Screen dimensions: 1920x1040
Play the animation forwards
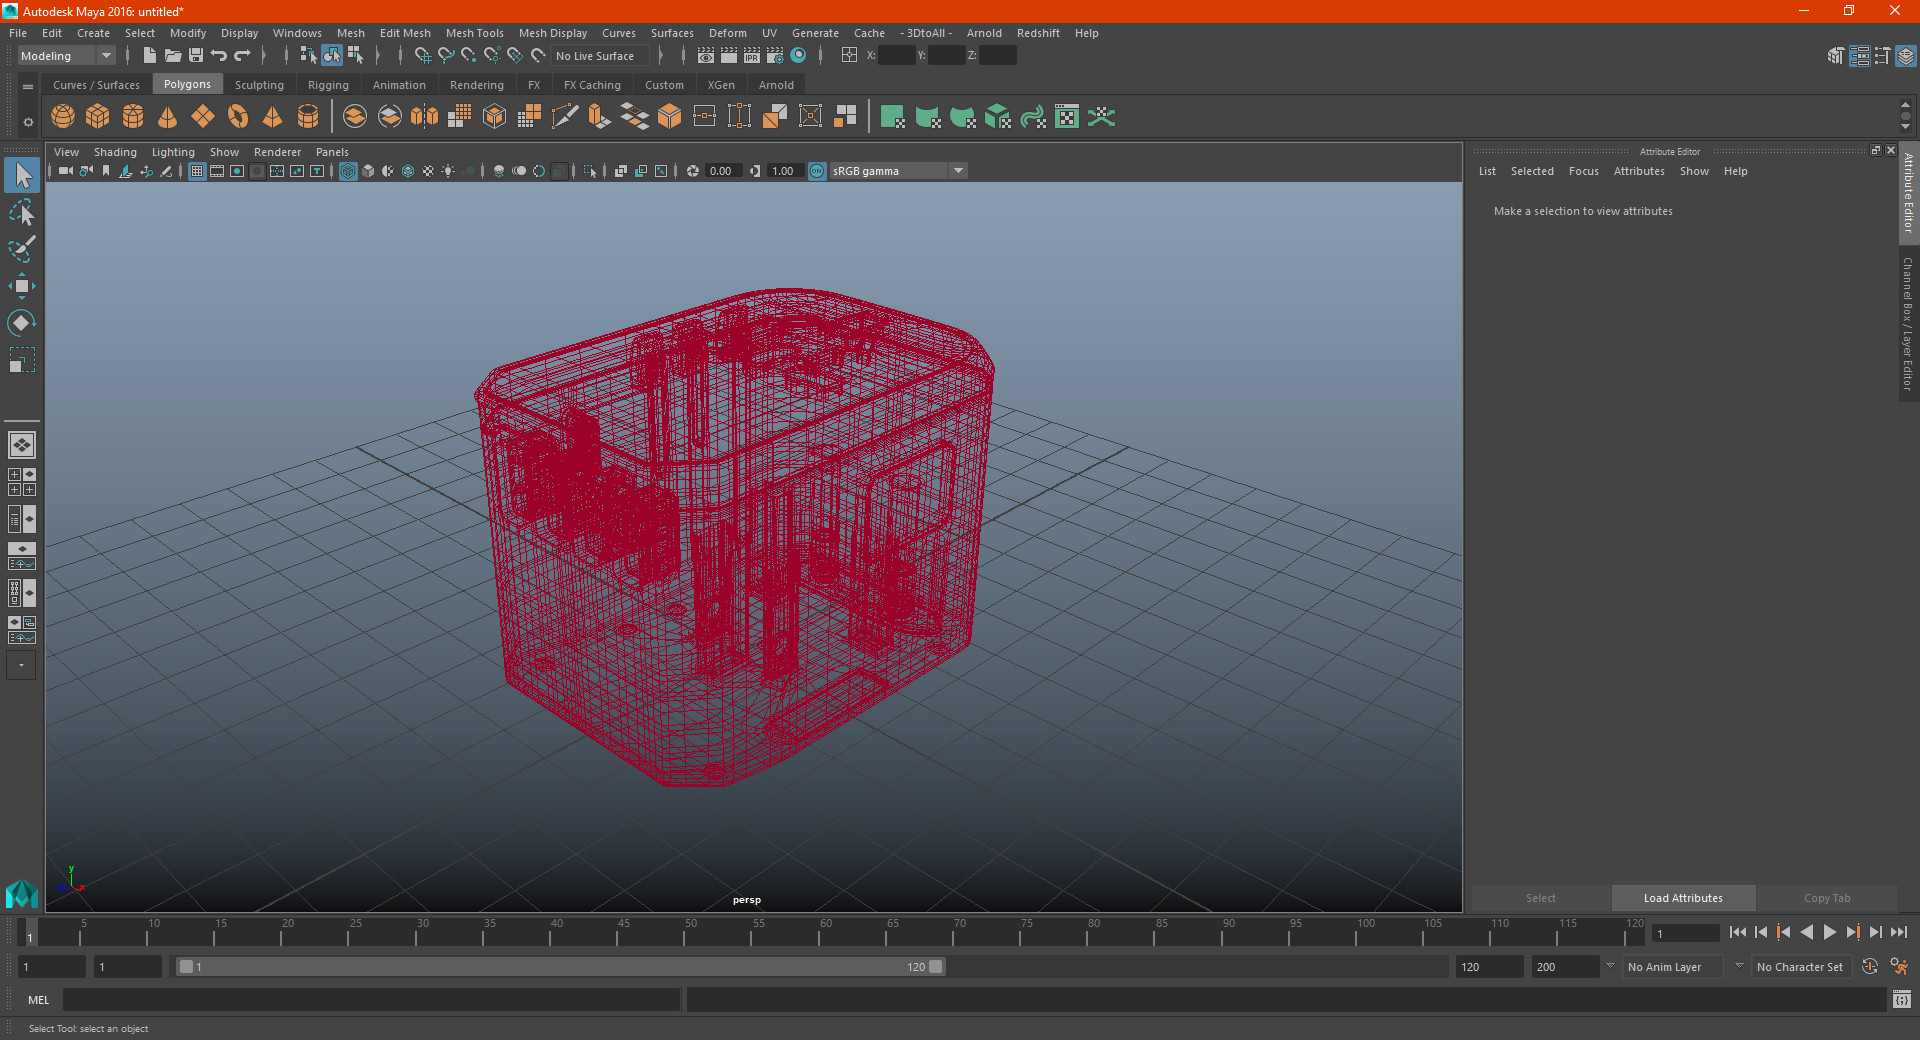click(x=1829, y=932)
